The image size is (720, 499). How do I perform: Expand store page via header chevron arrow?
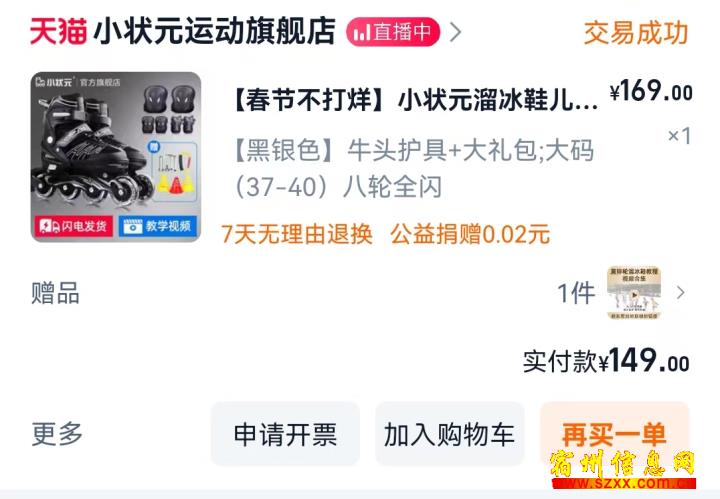click(x=455, y=32)
